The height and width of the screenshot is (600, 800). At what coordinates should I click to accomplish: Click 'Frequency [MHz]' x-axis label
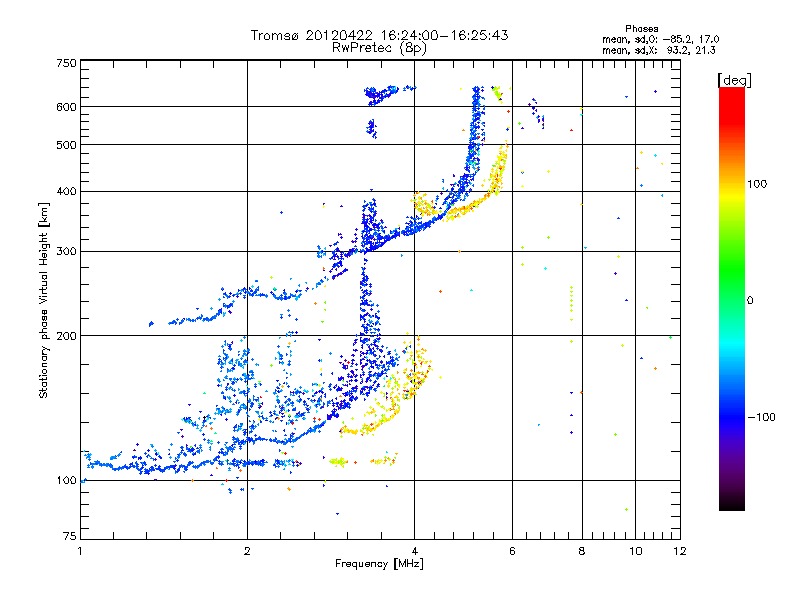click(x=379, y=564)
